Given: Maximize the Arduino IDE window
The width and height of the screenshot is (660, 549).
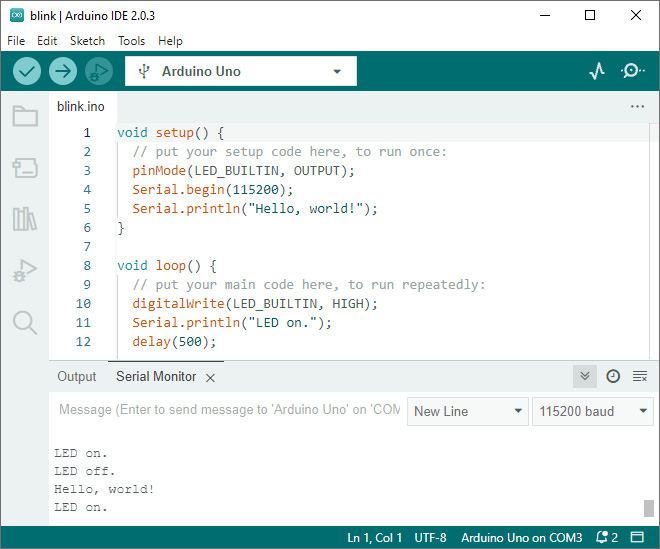Looking at the screenshot, I should click(590, 16).
